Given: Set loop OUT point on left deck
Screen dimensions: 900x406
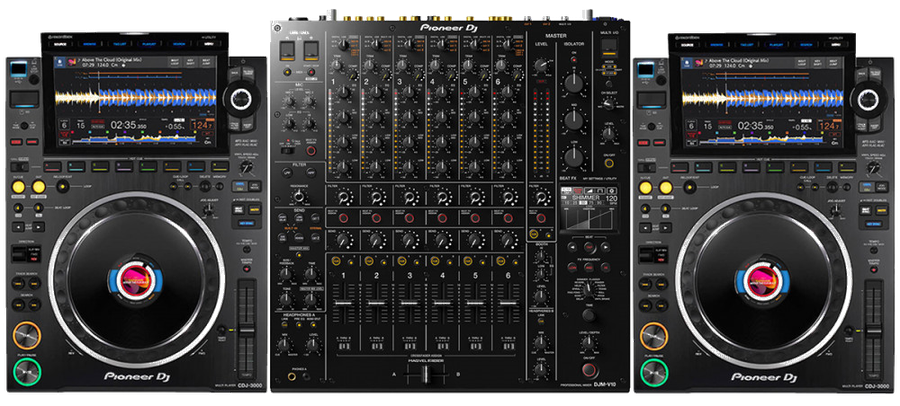Looking at the screenshot, I should point(38,187).
